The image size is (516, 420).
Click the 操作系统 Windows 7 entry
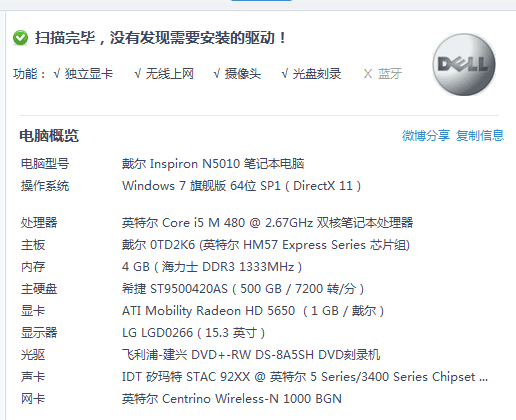(x=241, y=186)
